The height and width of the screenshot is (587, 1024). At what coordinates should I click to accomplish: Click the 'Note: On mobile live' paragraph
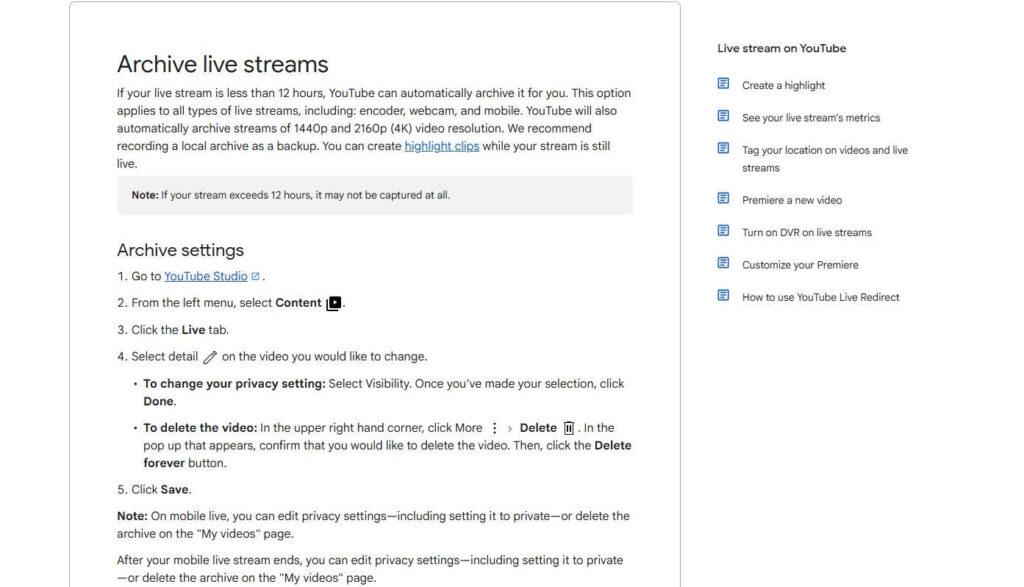(x=373, y=525)
